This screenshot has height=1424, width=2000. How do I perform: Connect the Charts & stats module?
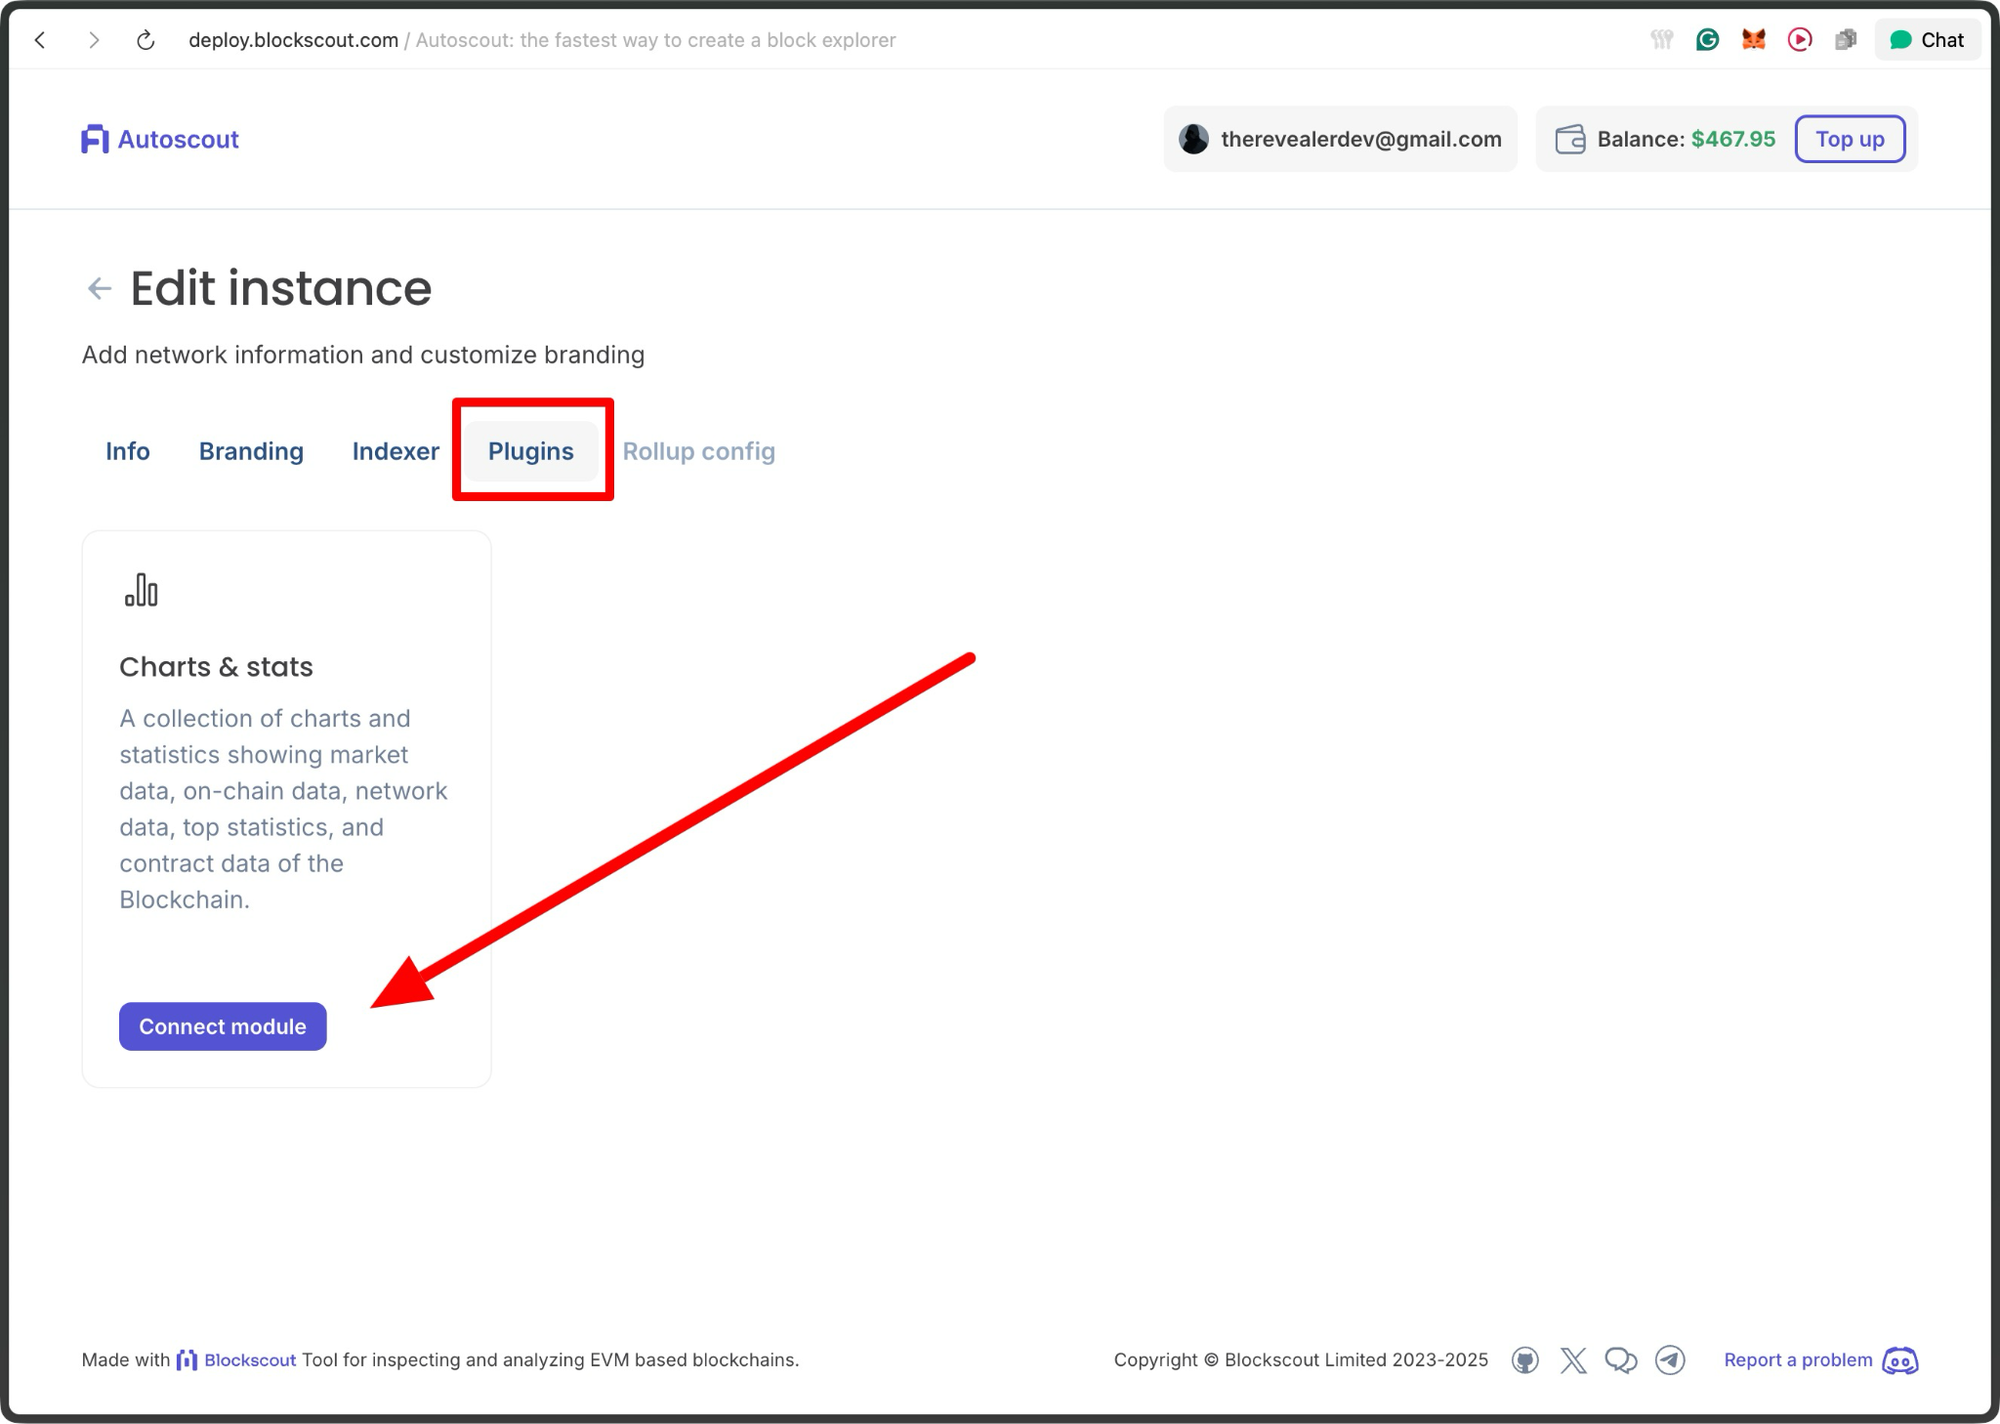point(222,1026)
